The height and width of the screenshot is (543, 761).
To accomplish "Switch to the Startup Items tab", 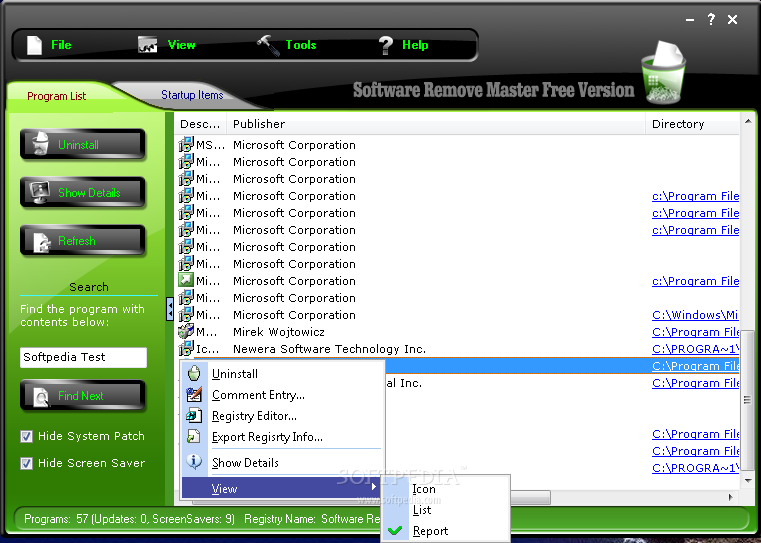I will (x=192, y=95).
